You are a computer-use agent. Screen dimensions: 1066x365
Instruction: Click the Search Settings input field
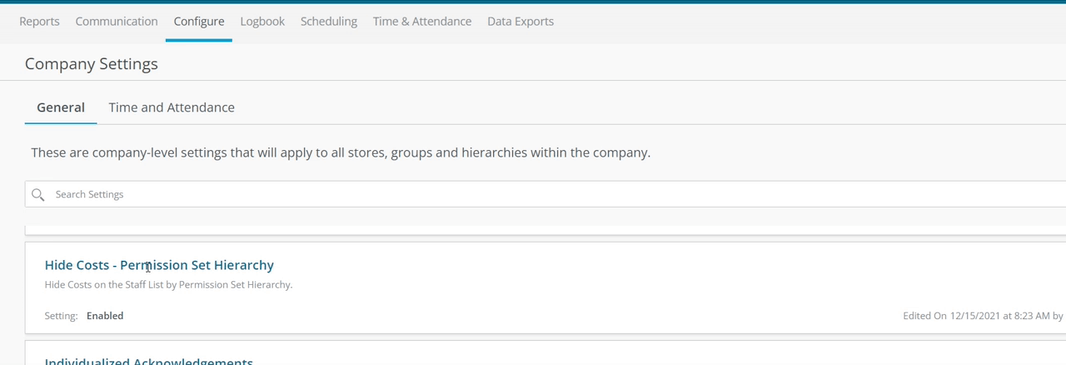546,194
